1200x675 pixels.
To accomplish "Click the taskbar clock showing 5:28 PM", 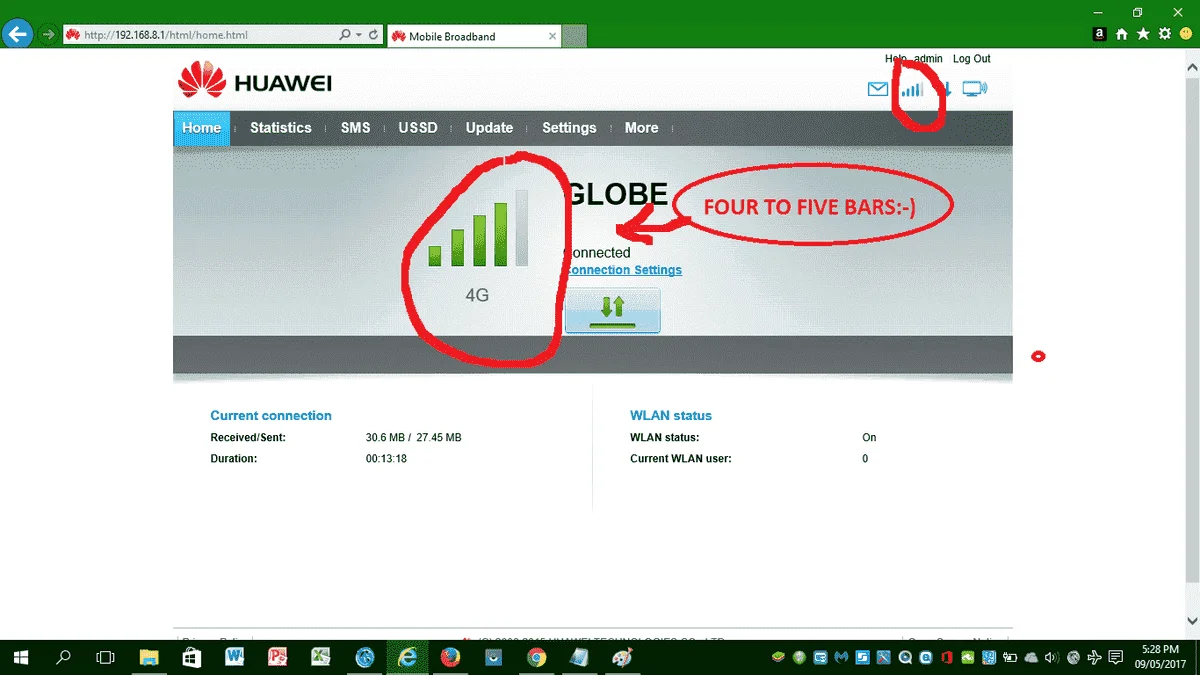I will (x=1160, y=657).
